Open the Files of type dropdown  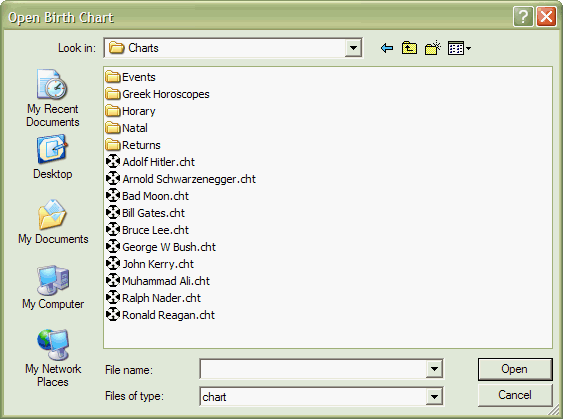pos(434,396)
